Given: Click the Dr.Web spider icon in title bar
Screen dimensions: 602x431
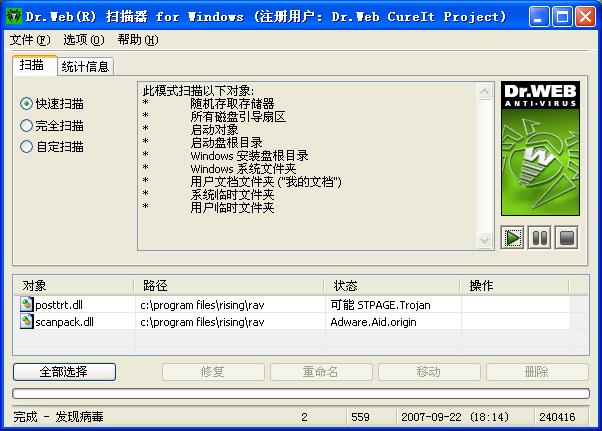Looking at the screenshot, I should [x=14, y=16].
